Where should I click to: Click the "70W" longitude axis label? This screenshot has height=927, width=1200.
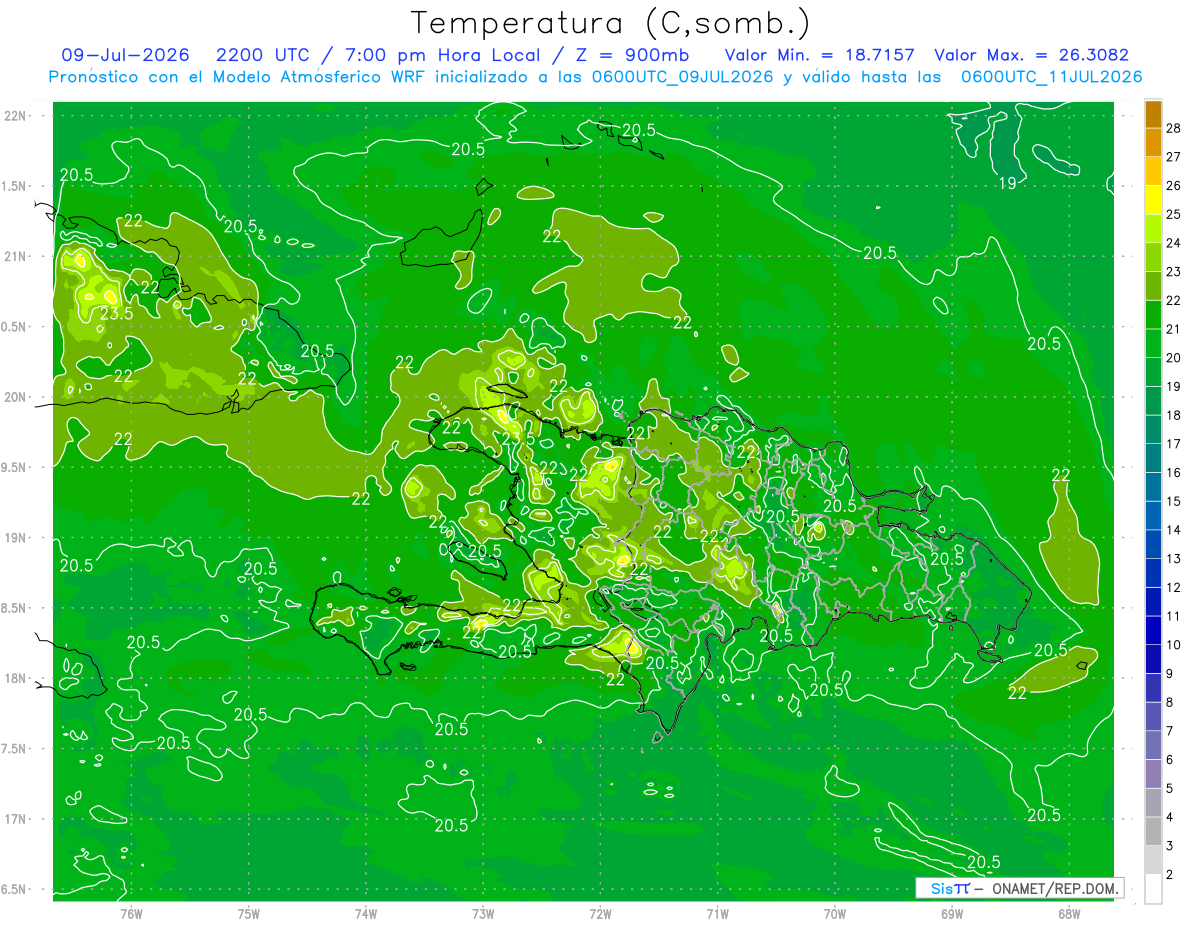(x=834, y=913)
